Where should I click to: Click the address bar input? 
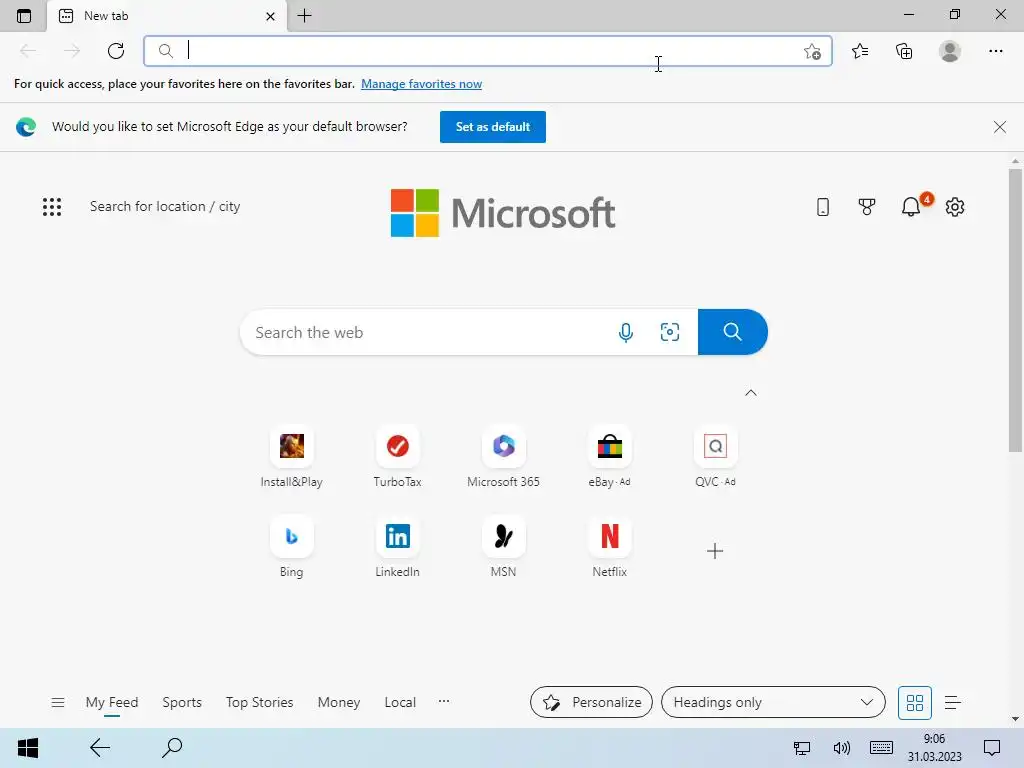coord(487,51)
